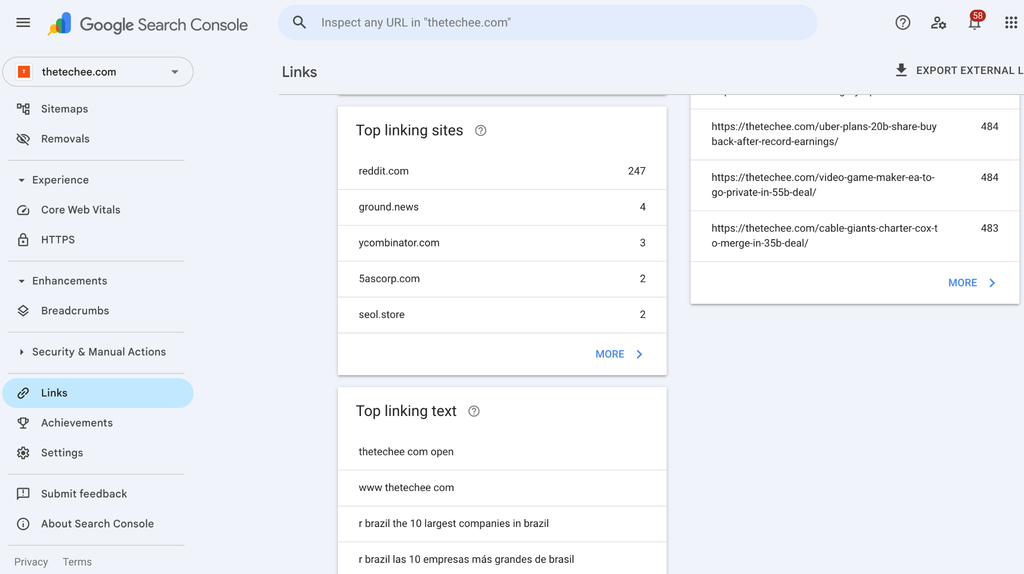
Task: Open help for Top linking text
Action: coord(474,411)
